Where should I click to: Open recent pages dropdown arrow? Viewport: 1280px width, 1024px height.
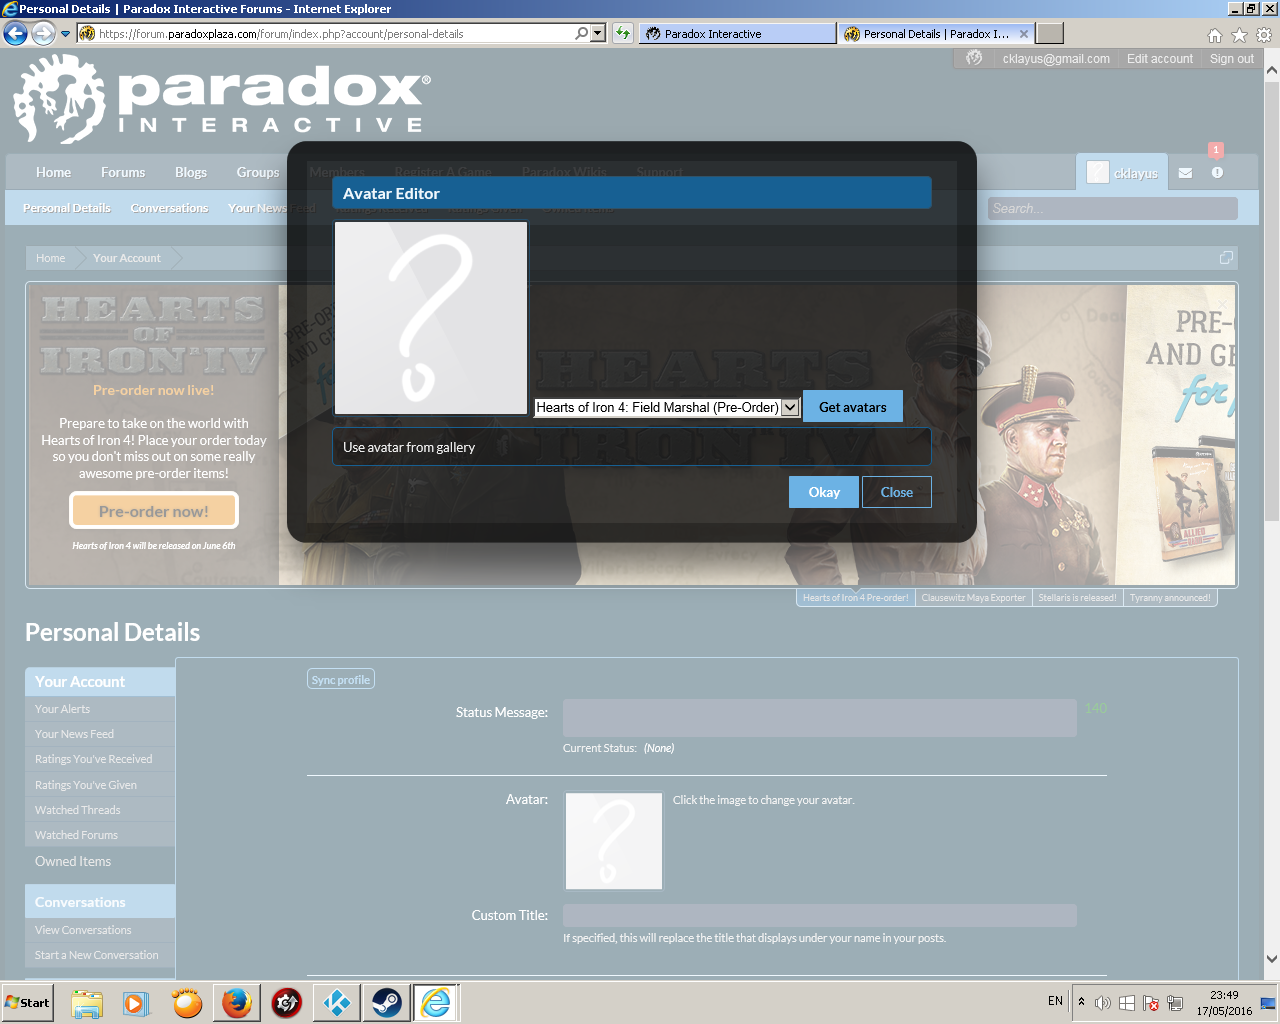point(66,34)
